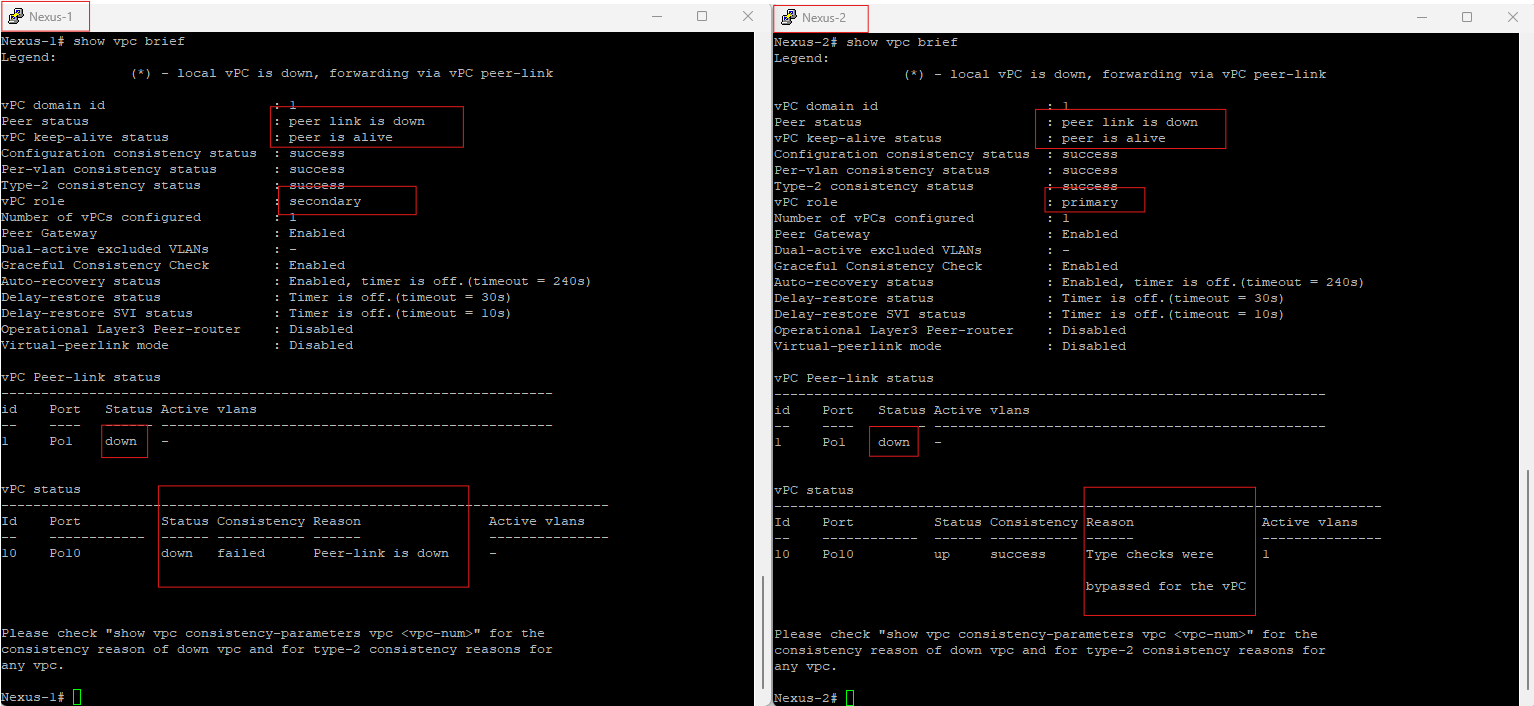Click 'Virtual-peerlink mode' Disabled value in Nexus-1
The width and height of the screenshot is (1534, 706).
pos(321,345)
